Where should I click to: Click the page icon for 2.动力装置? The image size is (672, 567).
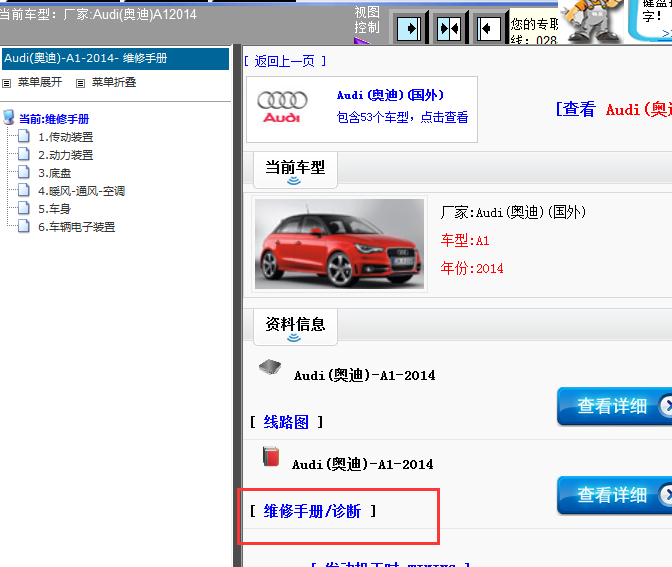[x=24, y=154]
